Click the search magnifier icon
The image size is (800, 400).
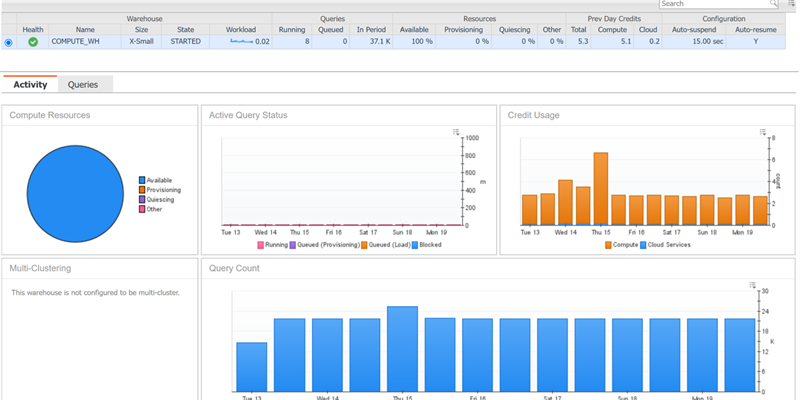pyautogui.click(x=773, y=4)
